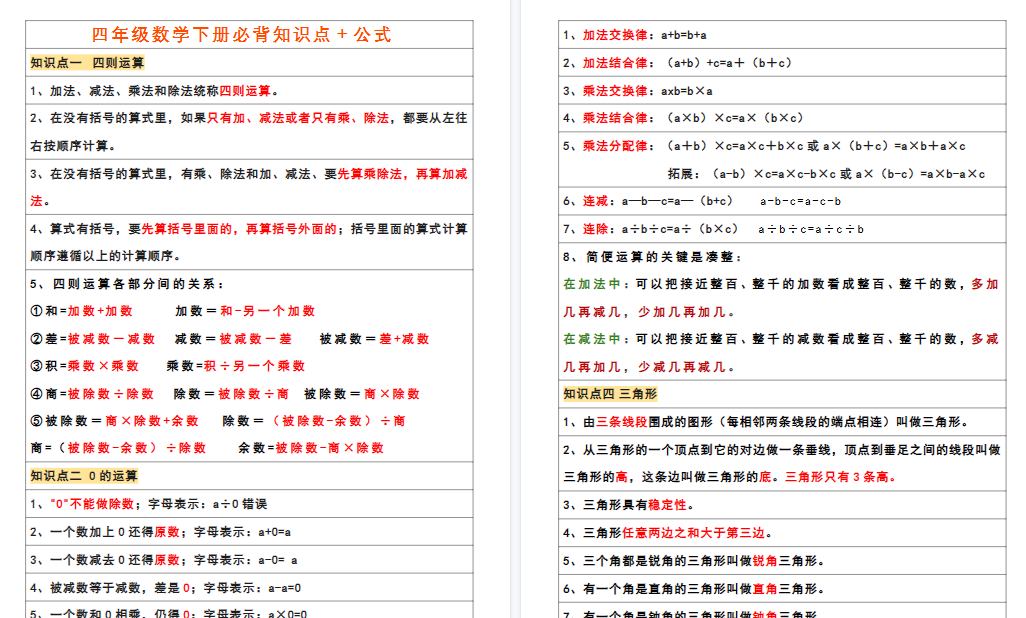Click the line '5、三个角都是锐角的三角形叫做锐角三角形。'
1026x618 pixels.
click(694, 561)
